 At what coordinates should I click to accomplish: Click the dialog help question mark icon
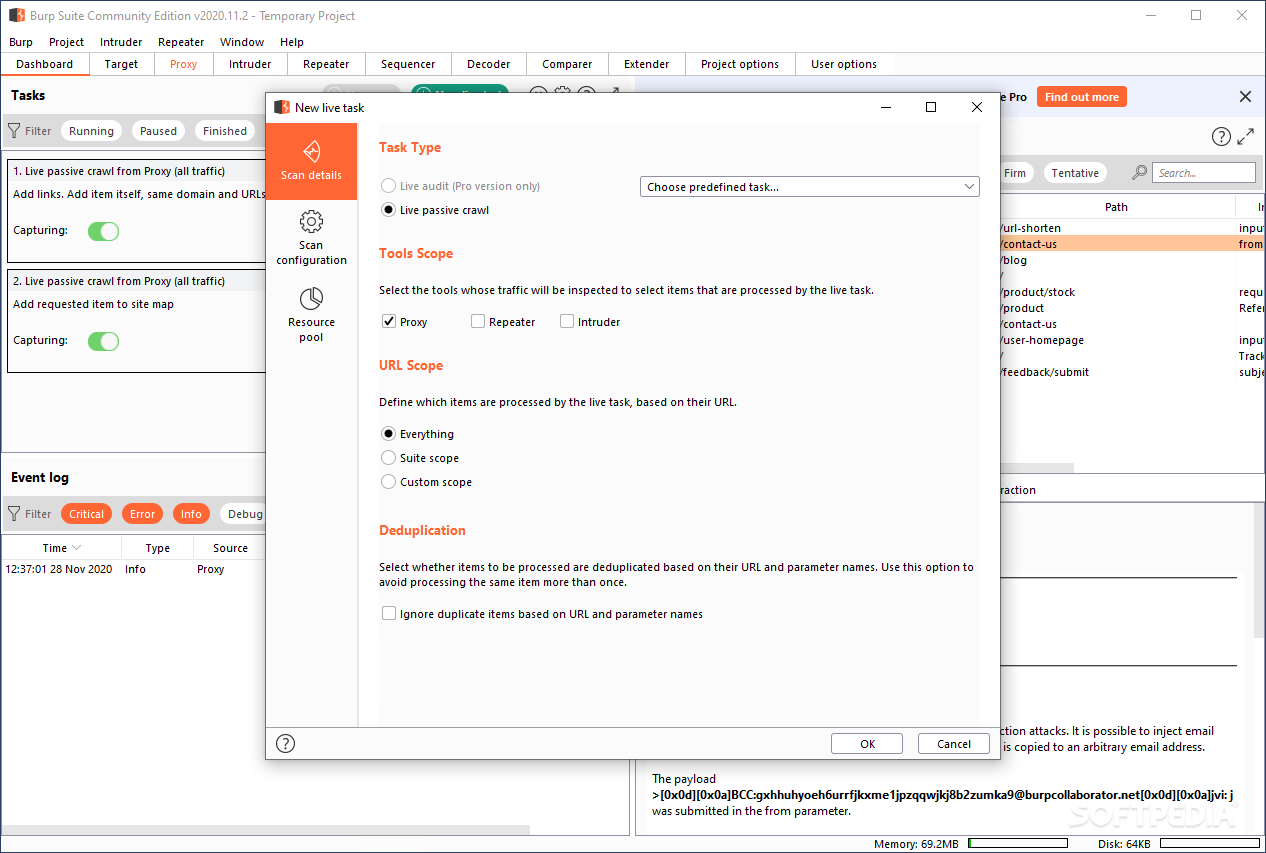[x=286, y=743]
